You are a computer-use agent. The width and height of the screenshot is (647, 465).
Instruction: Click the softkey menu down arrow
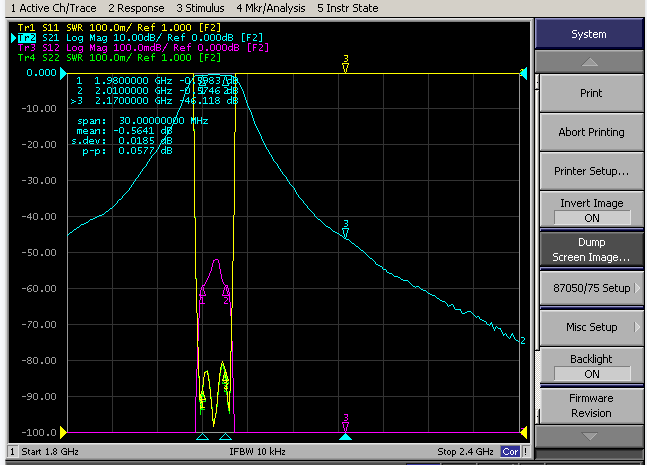click(x=589, y=436)
